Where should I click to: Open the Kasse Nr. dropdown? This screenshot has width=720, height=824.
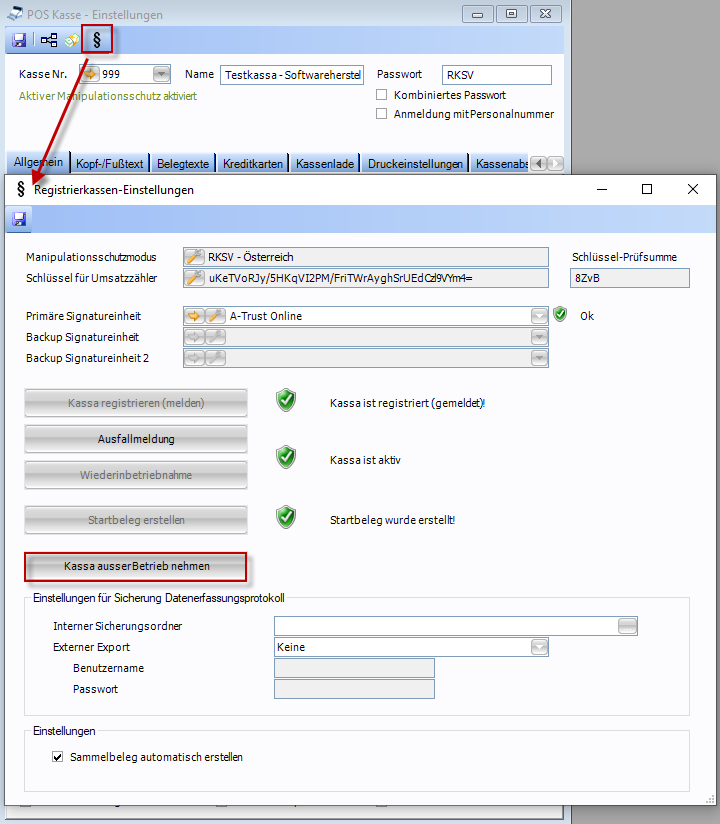161,74
